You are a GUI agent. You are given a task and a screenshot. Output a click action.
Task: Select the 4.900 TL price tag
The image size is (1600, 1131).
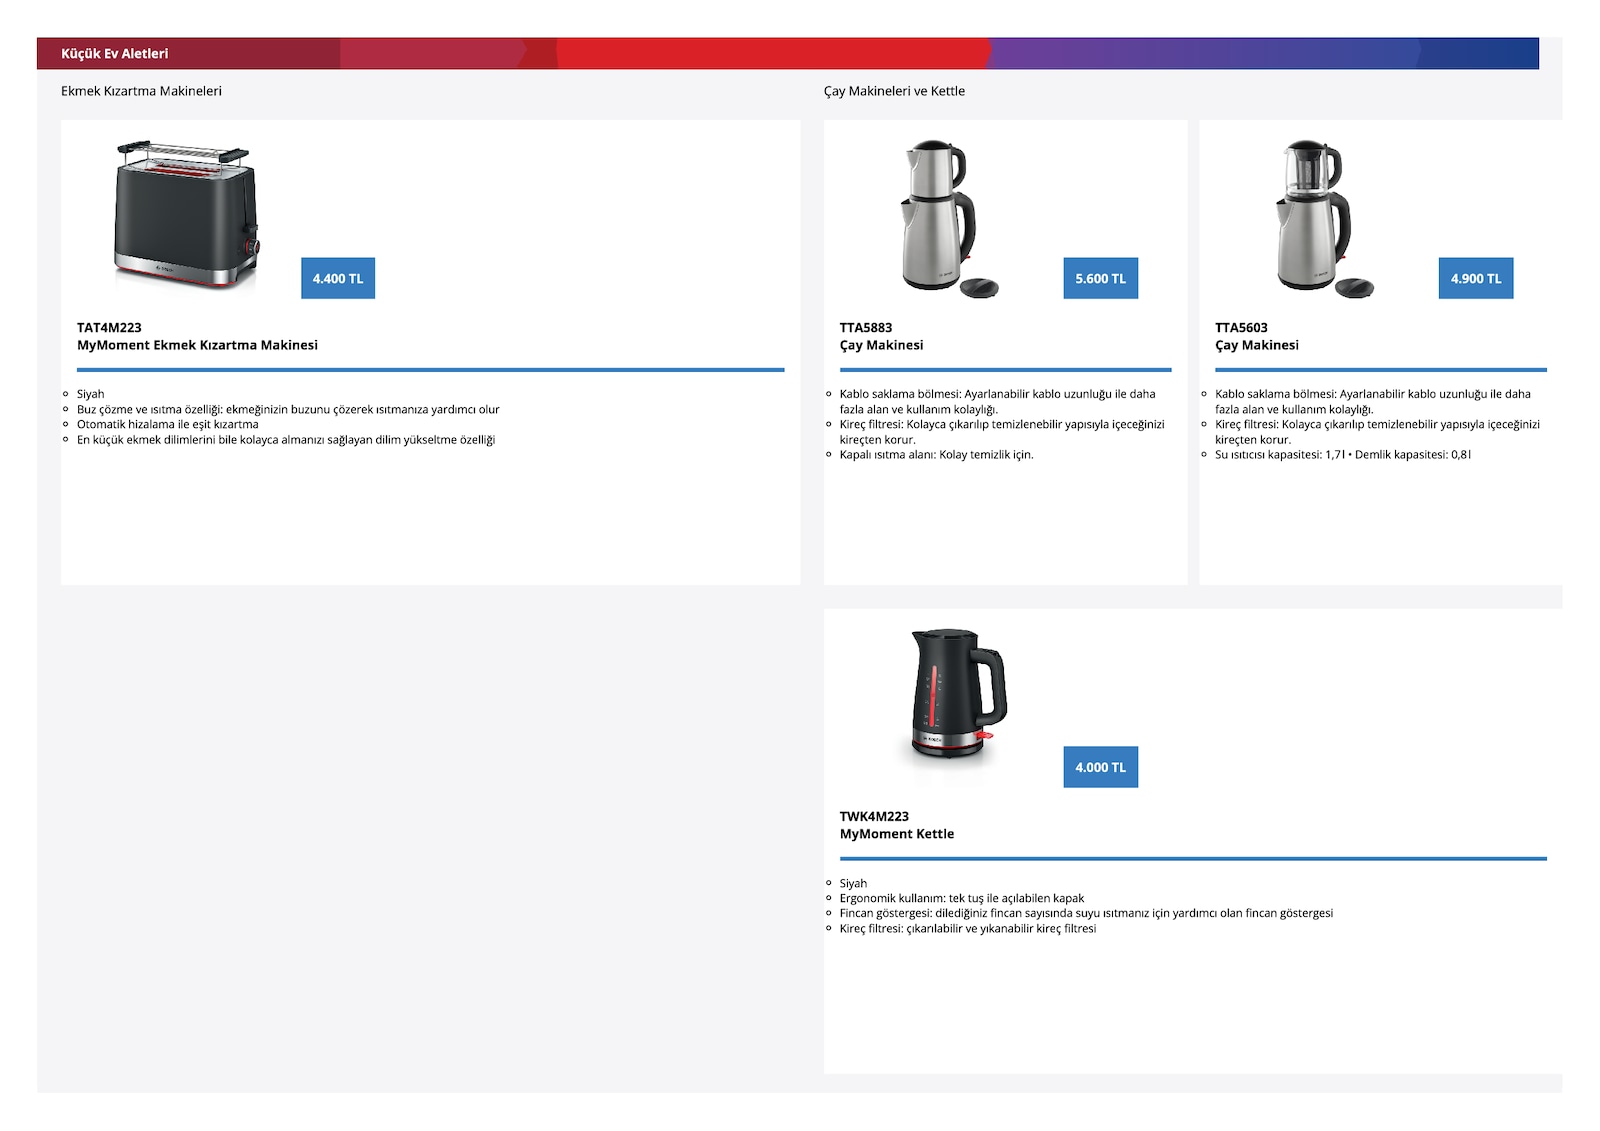[1476, 278]
